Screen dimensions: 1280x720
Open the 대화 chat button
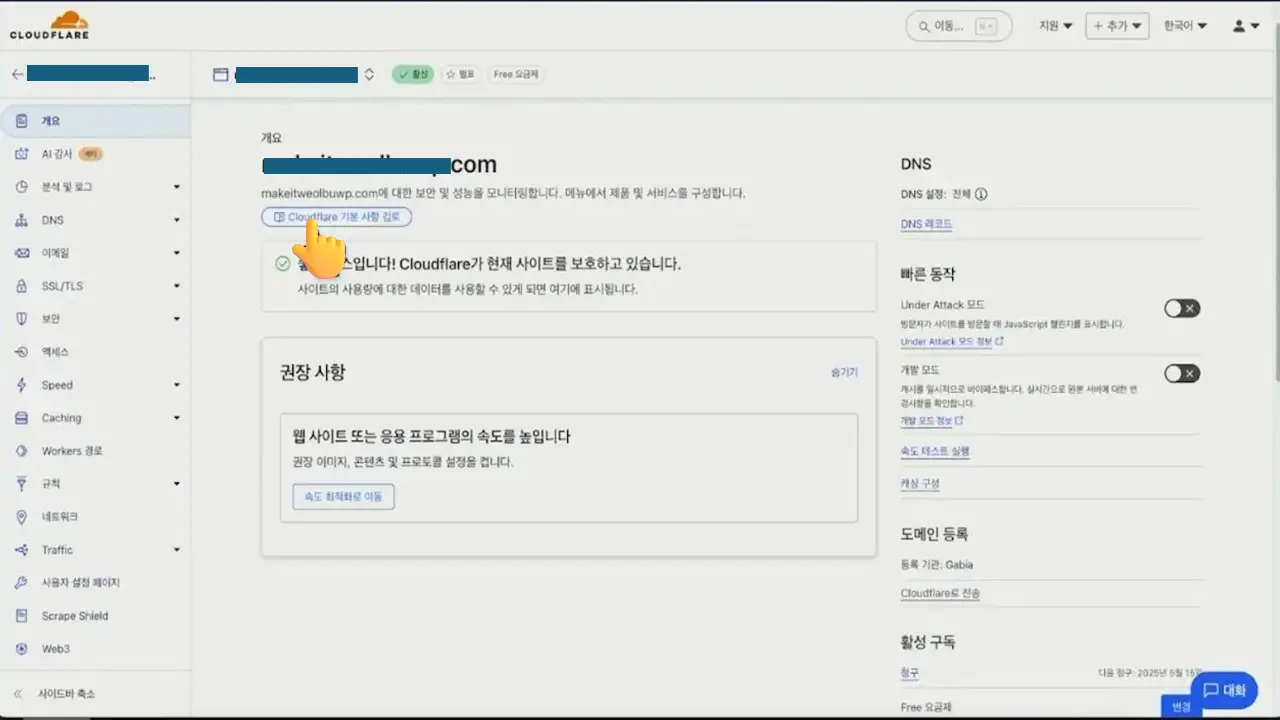[x=1224, y=690]
